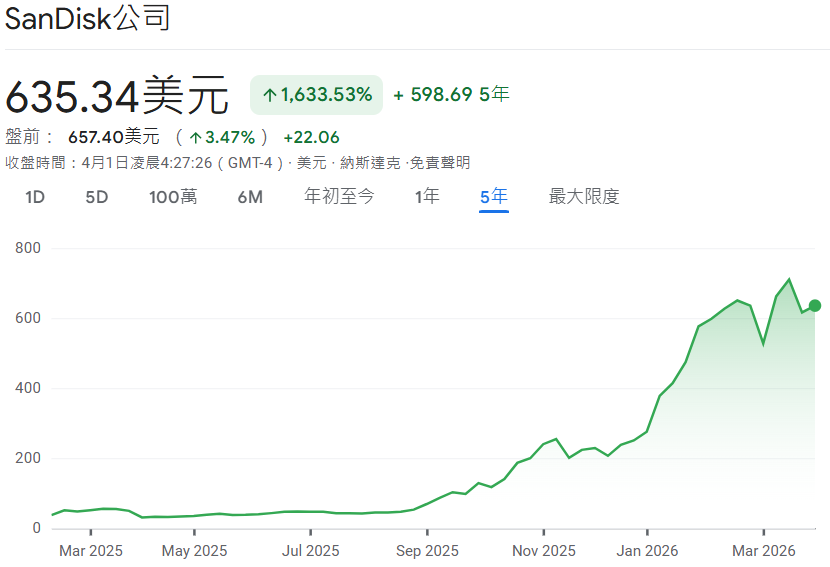Click the 800 y-axis label
This screenshot has width=830, height=567.
[28, 248]
